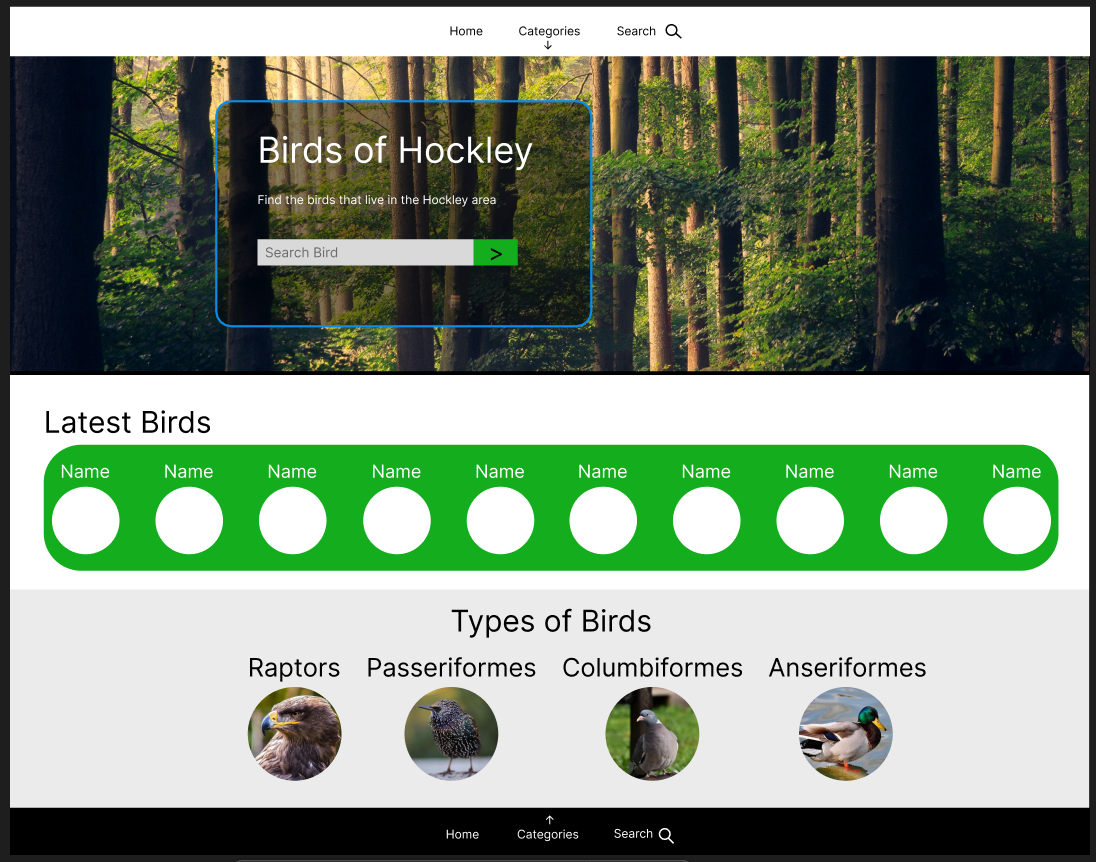This screenshot has height=862, width=1096.
Task: Open Categories in the top navigation
Action: click(549, 31)
